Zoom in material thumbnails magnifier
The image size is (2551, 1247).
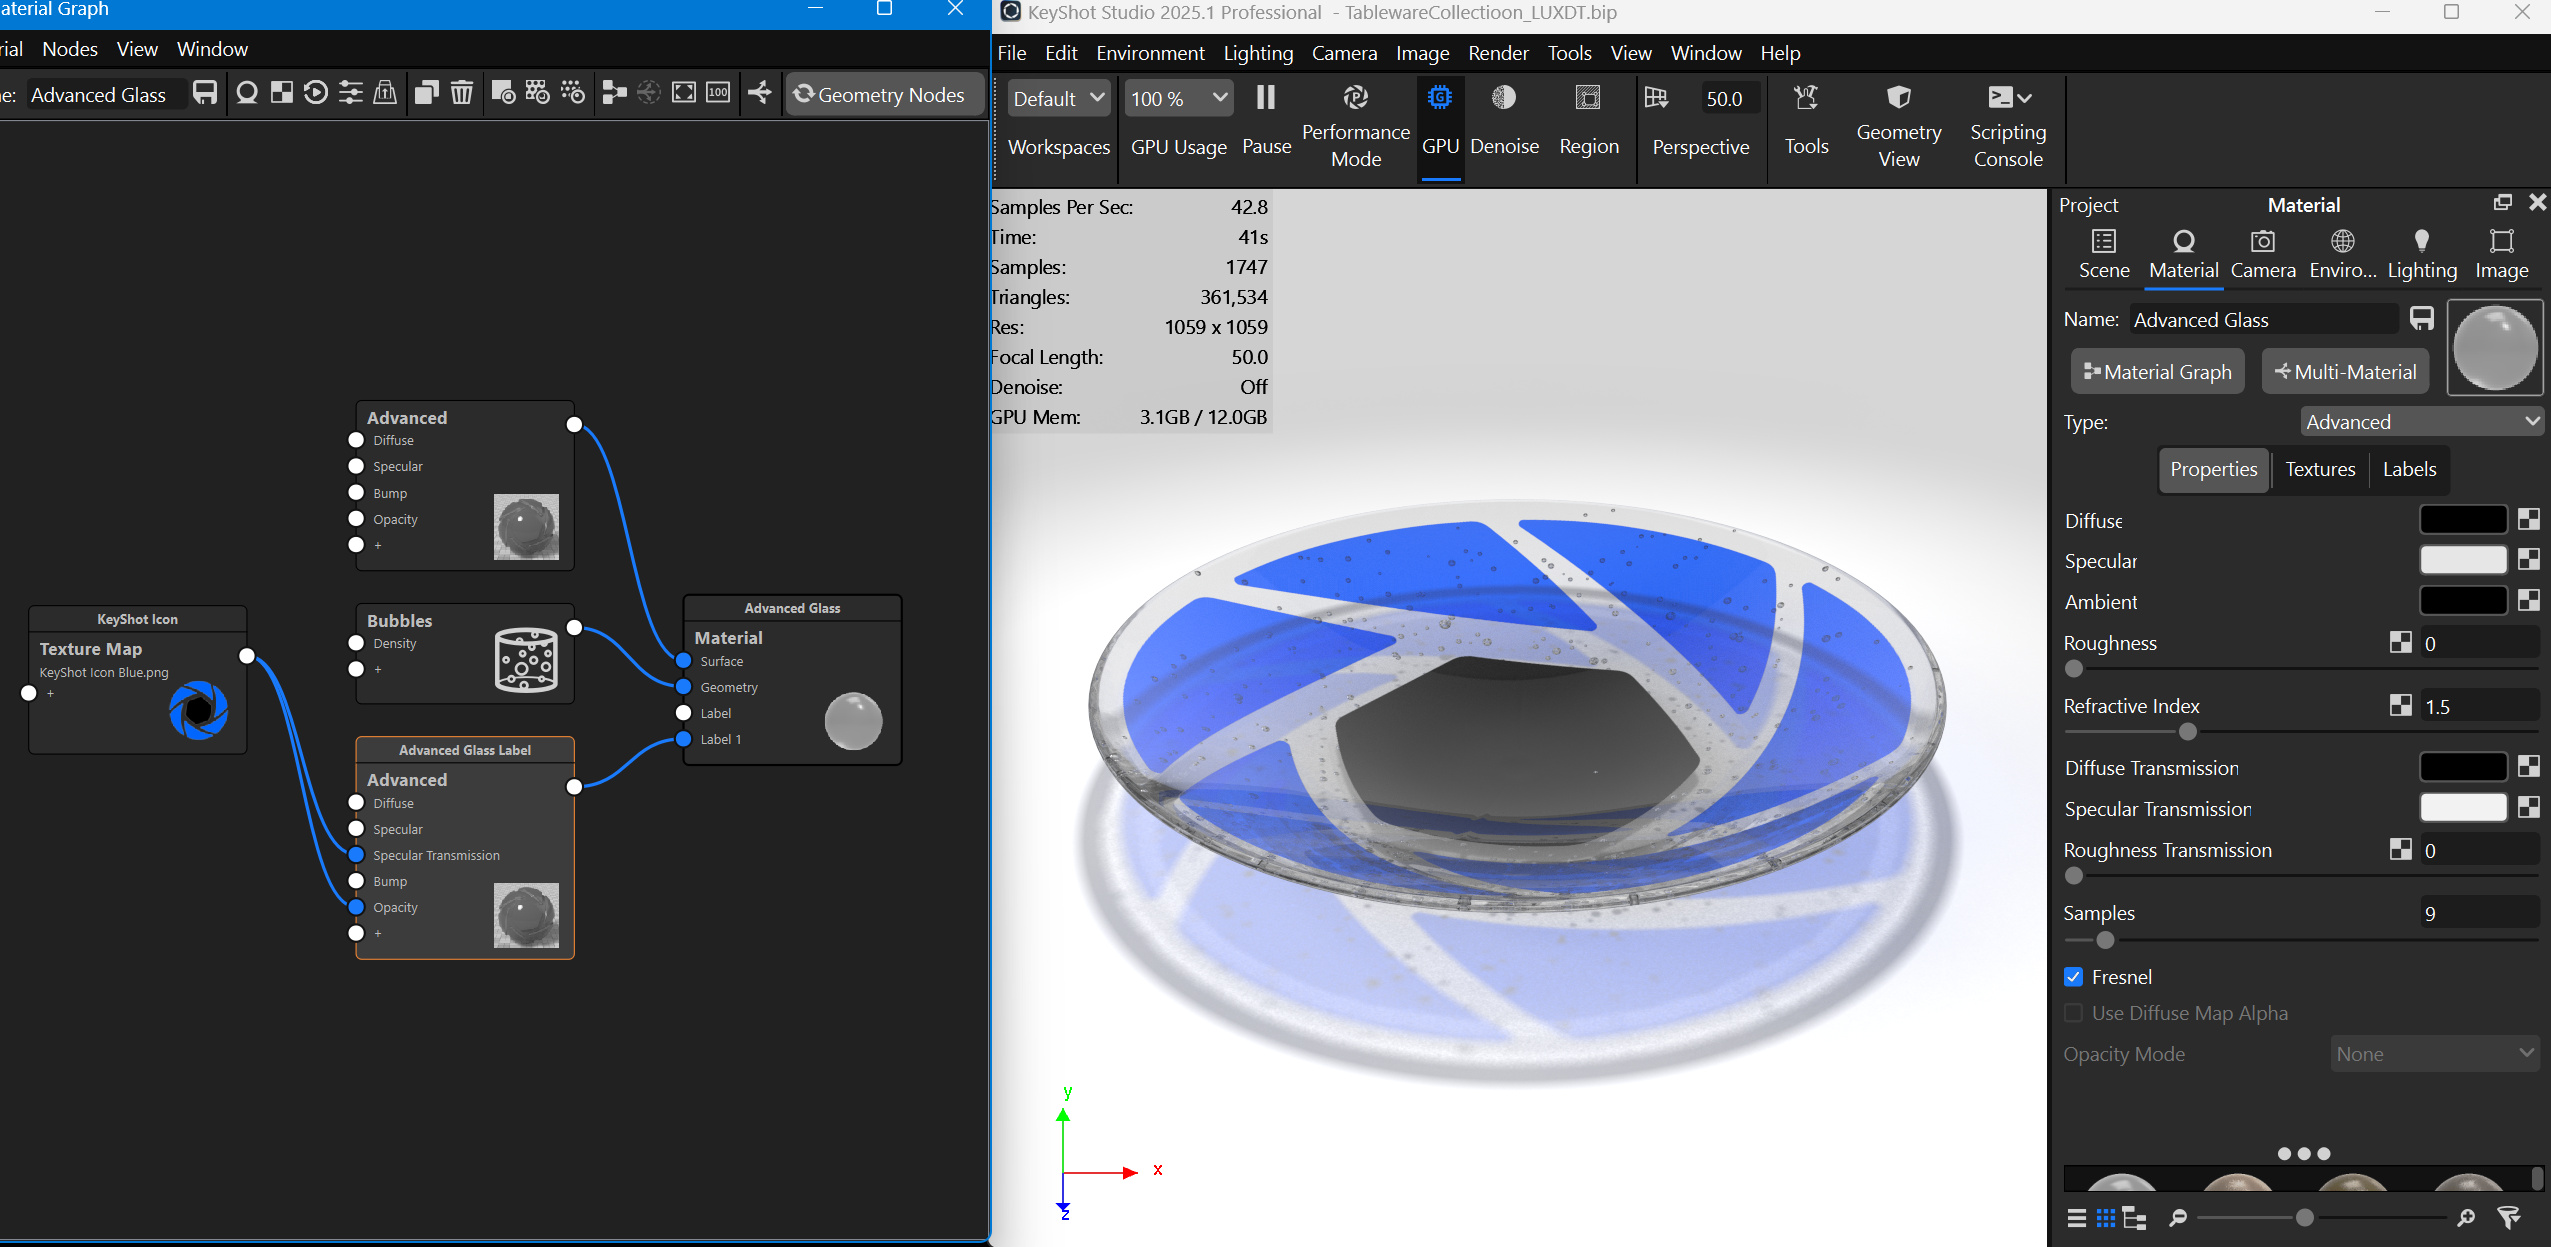tap(2466, 1217)
